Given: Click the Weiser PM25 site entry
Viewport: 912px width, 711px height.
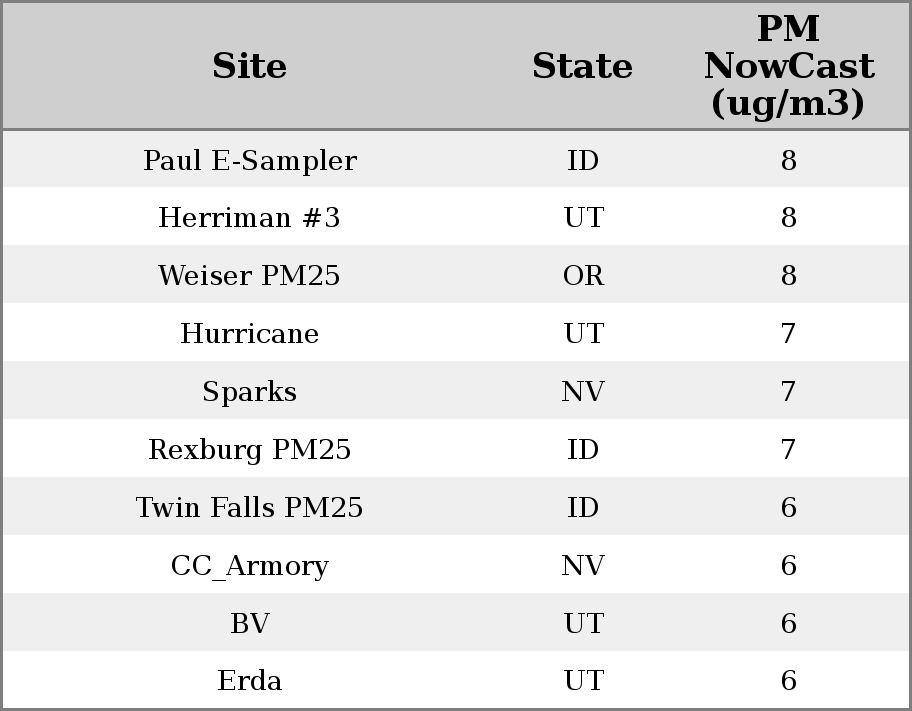Looking at the screenshot, I should 249,276.
